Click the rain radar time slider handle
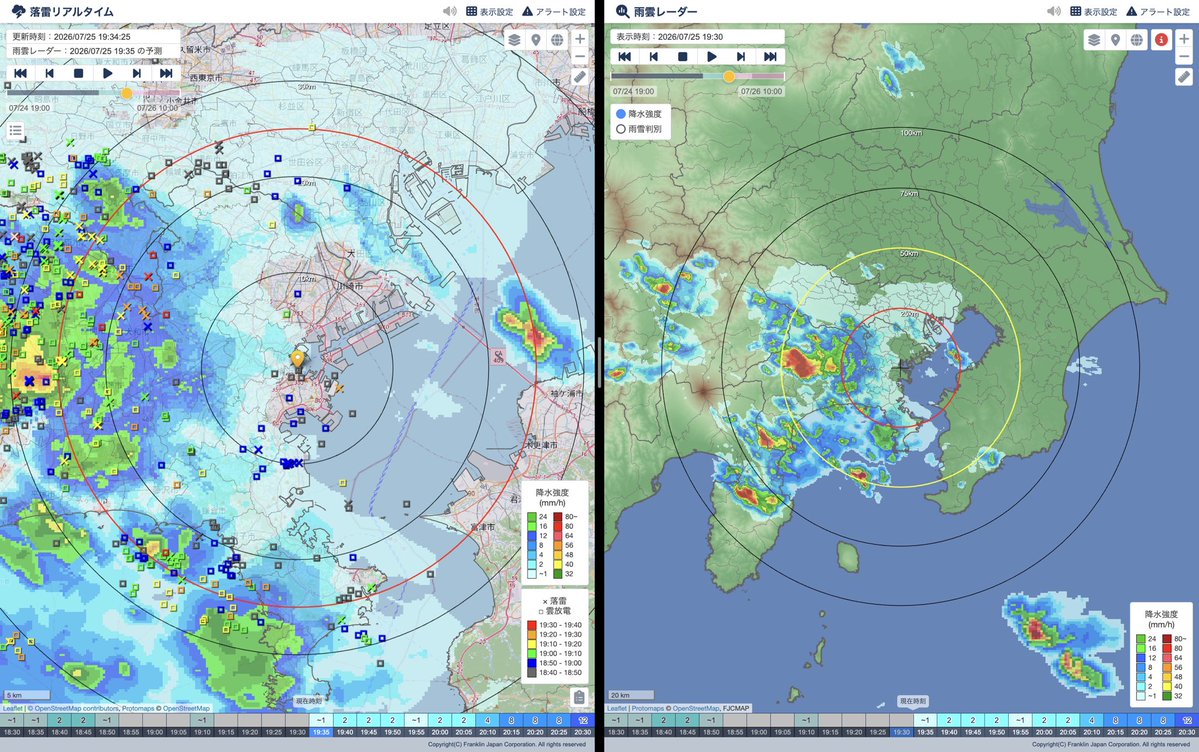Image resolution: width=1199 pixels, height=752 pixels. [x=729, y=77]
